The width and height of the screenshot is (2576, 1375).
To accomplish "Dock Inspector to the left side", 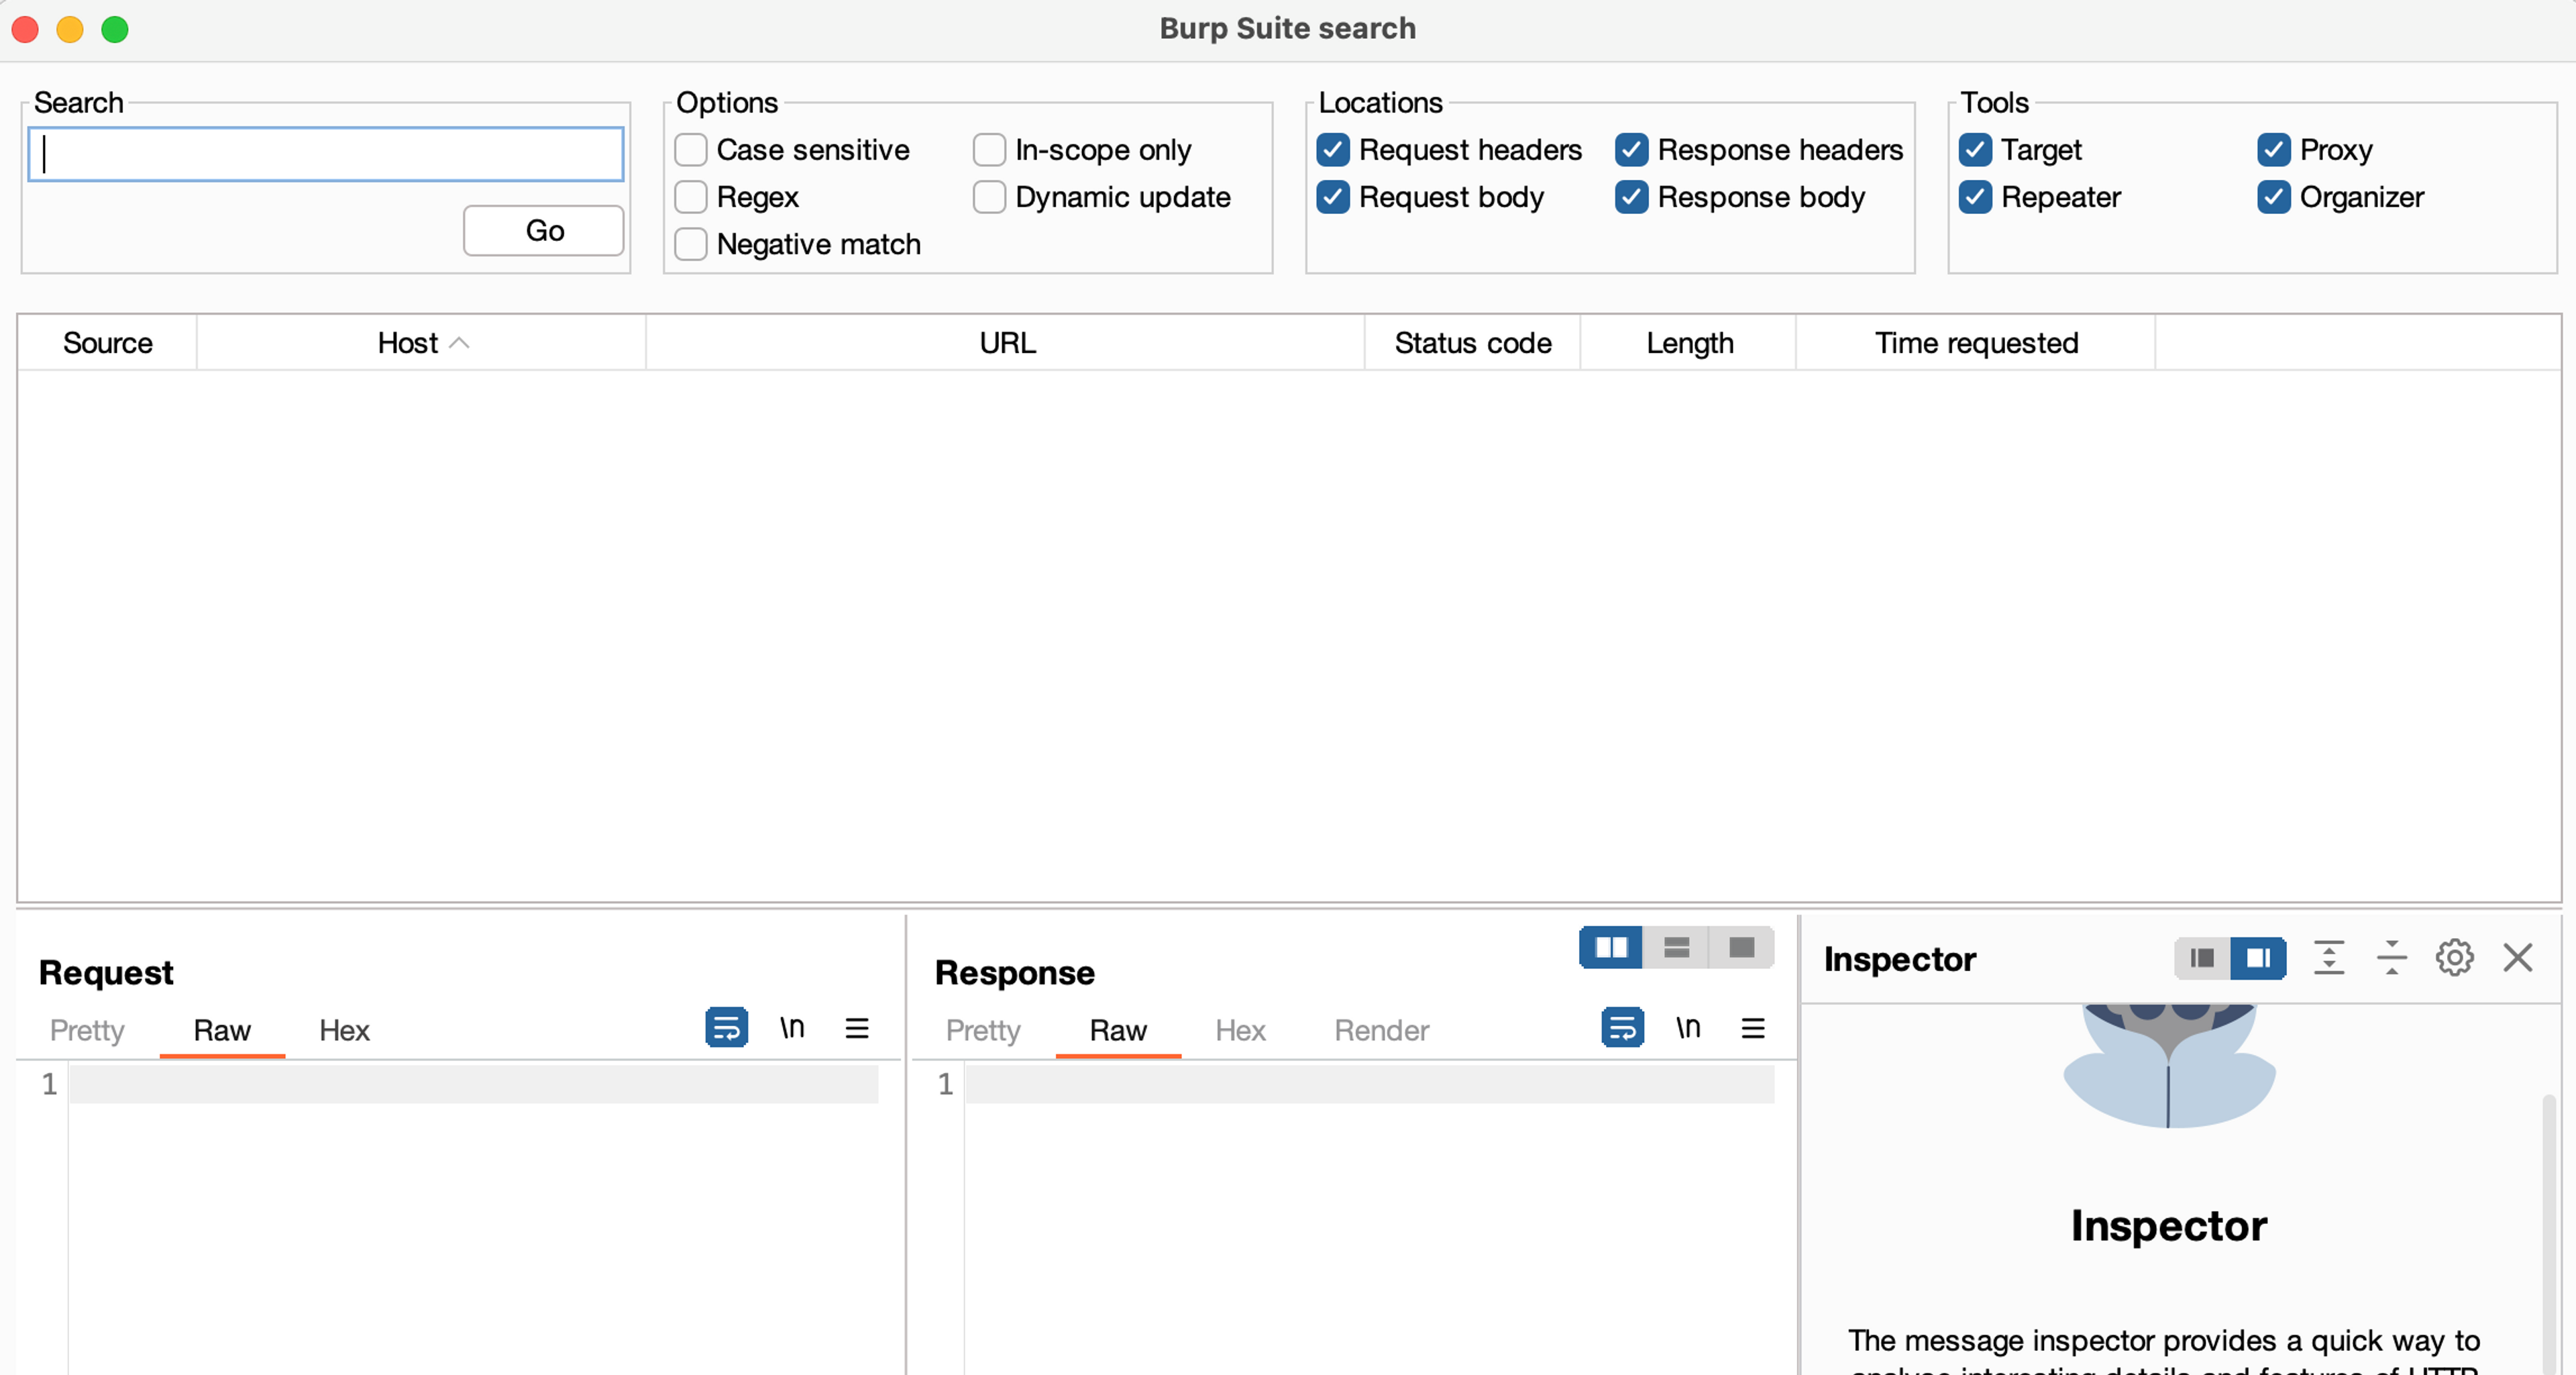I will click(x=2201, y=958).
